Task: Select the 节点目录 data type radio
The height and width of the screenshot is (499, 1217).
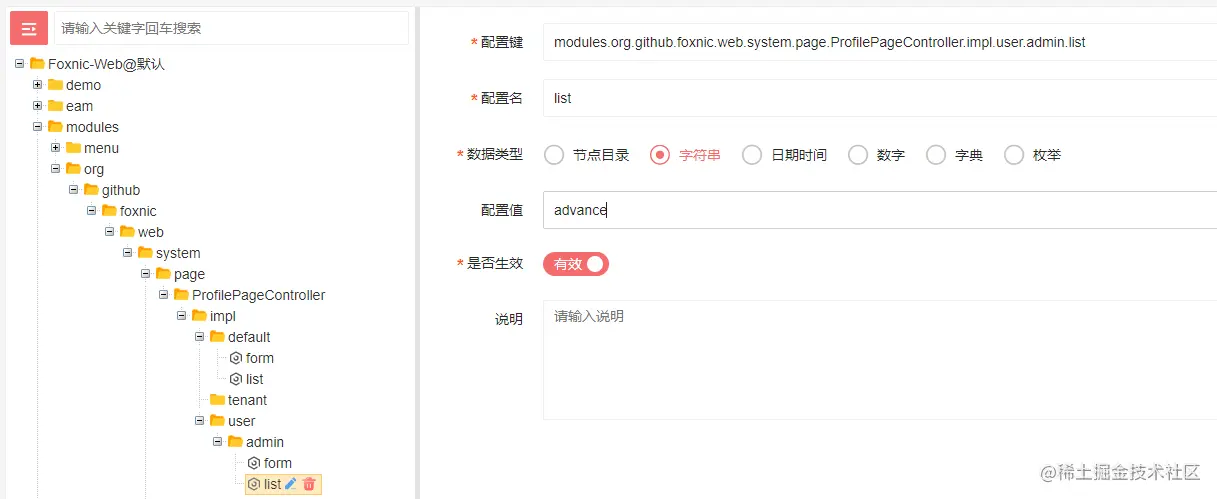Action: coord(554,155)
